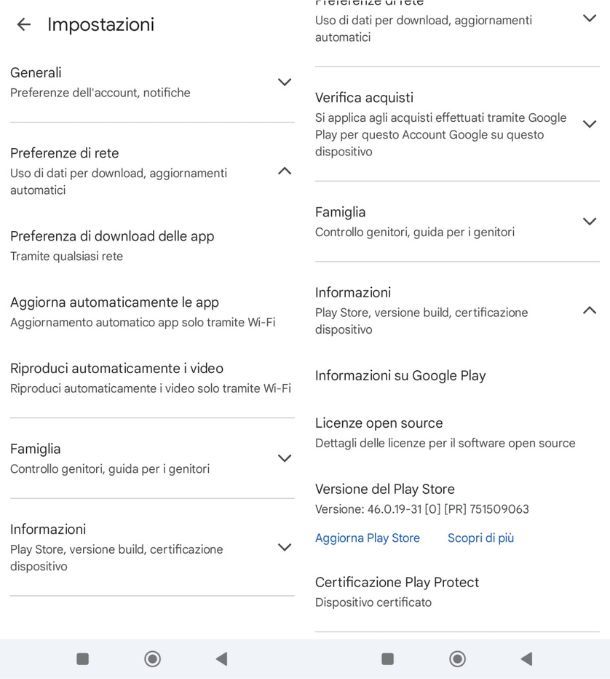Expand Verifica acquisti section chevron
610x679 pixels.
point(589,124)
